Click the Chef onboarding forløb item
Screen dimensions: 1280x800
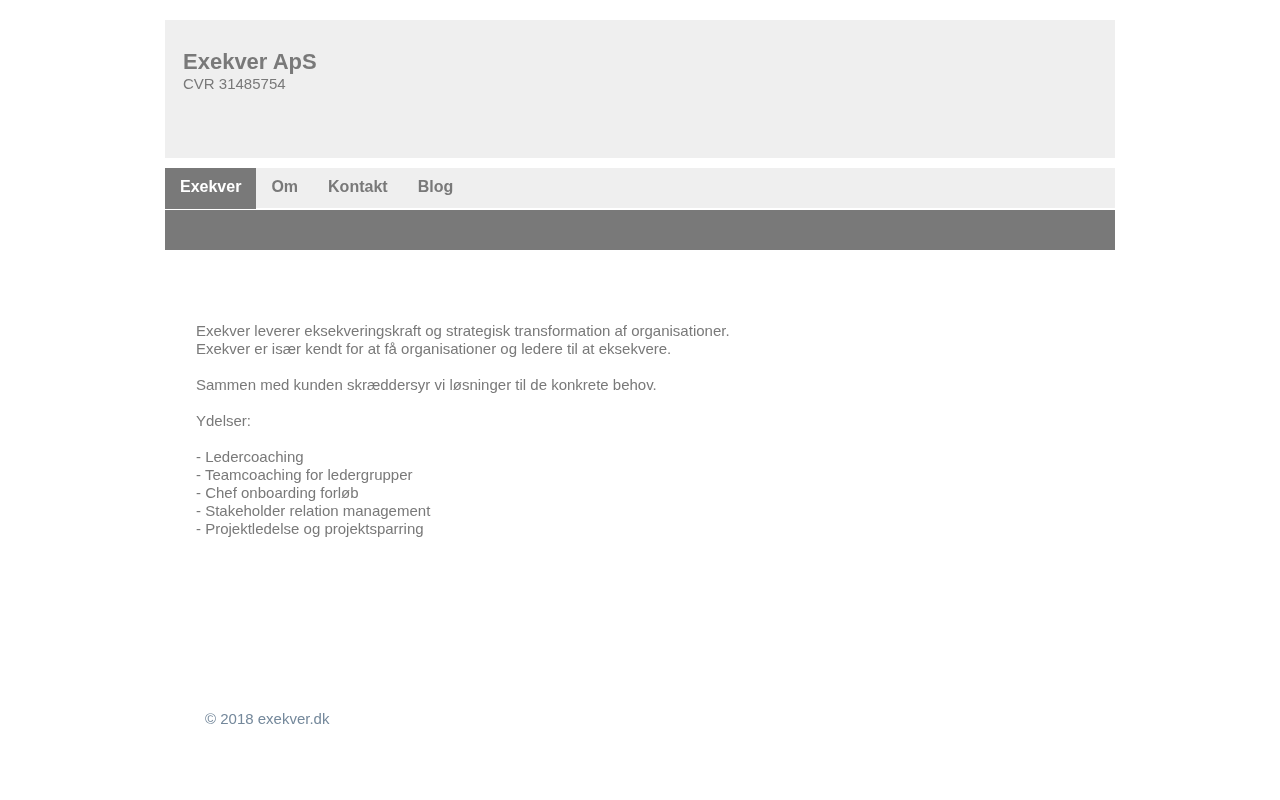pyautogui.click(x=281, y=493)
